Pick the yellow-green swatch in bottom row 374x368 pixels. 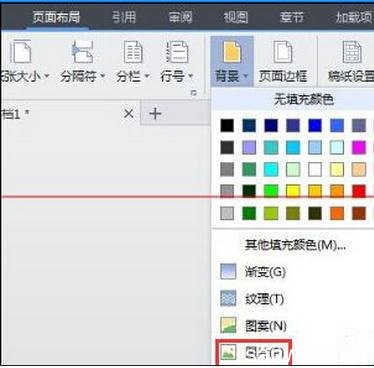[x=271, y=213]
